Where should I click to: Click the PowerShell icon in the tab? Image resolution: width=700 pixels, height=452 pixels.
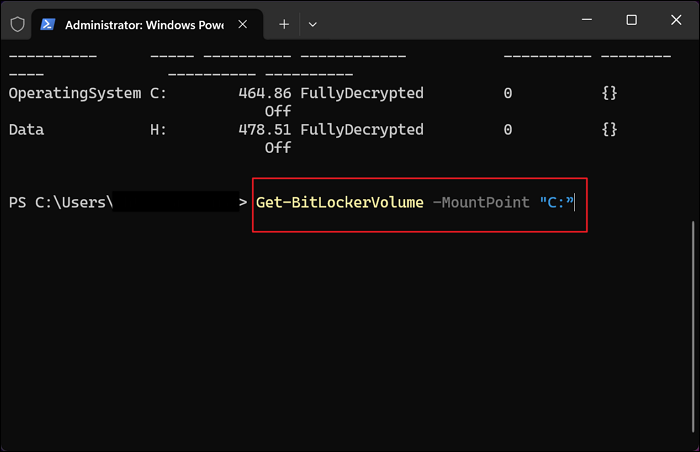[x=48, y=22]
